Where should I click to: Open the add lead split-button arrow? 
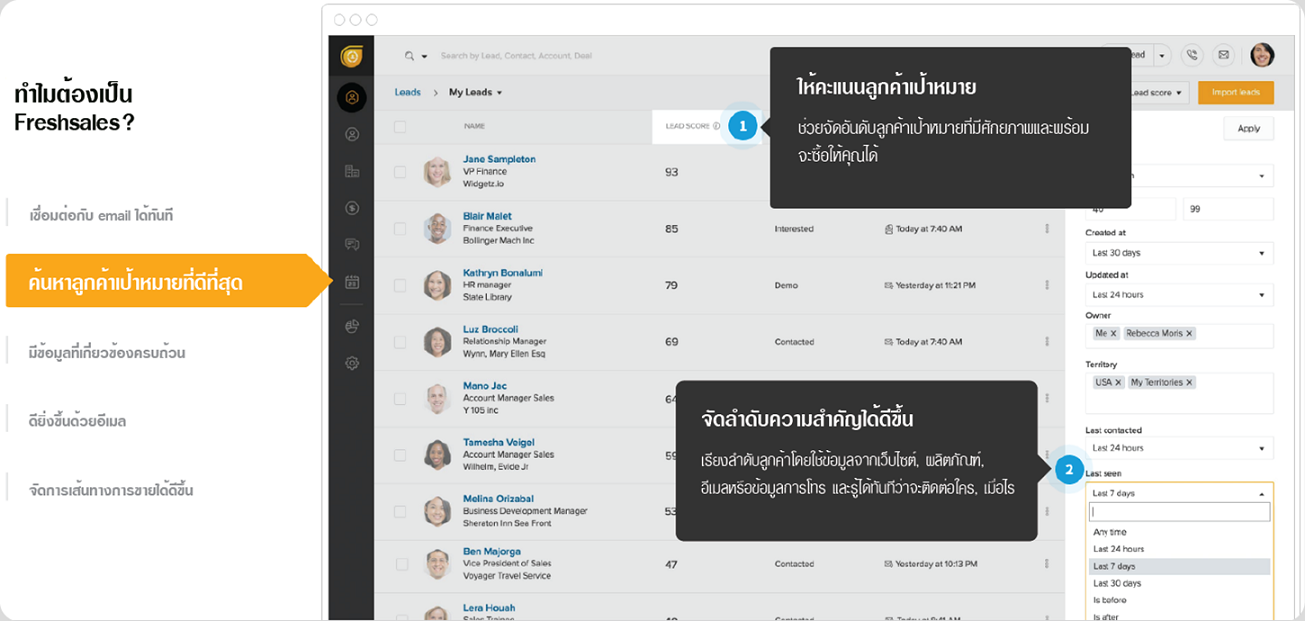point(1162,55)
